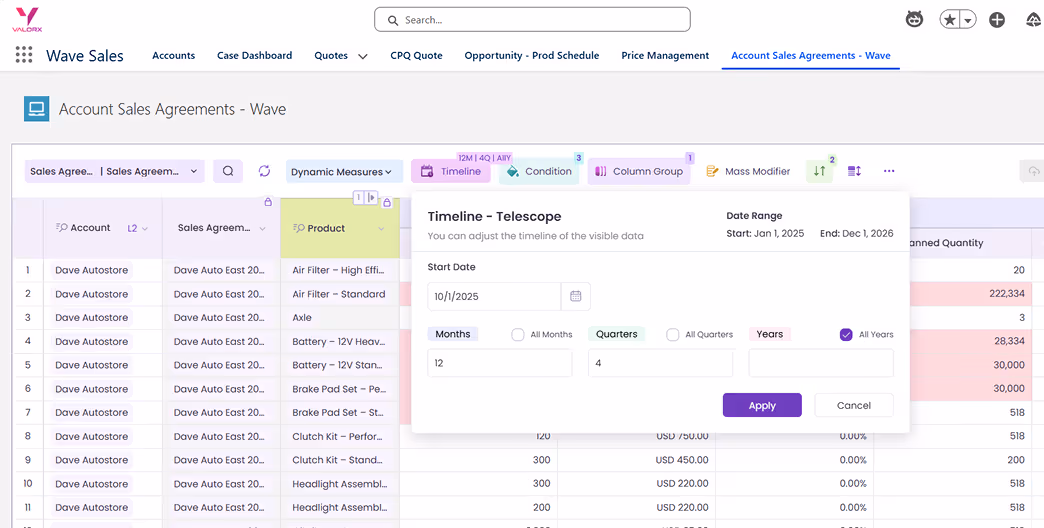Click the Wave Sales app name
1044x528 pixels.
tap(85, 56)
